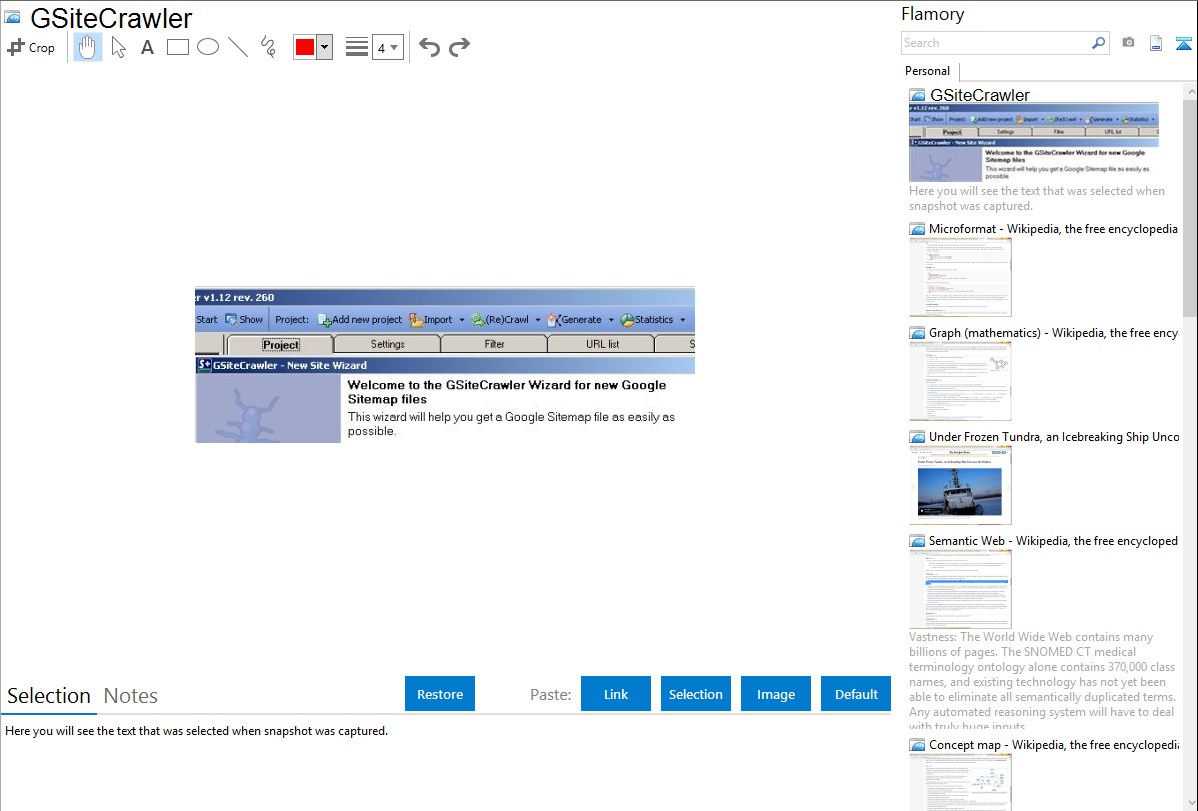Click the page document icon in Flamory
Screen dimensions: 1198x811
[1156, 43]
